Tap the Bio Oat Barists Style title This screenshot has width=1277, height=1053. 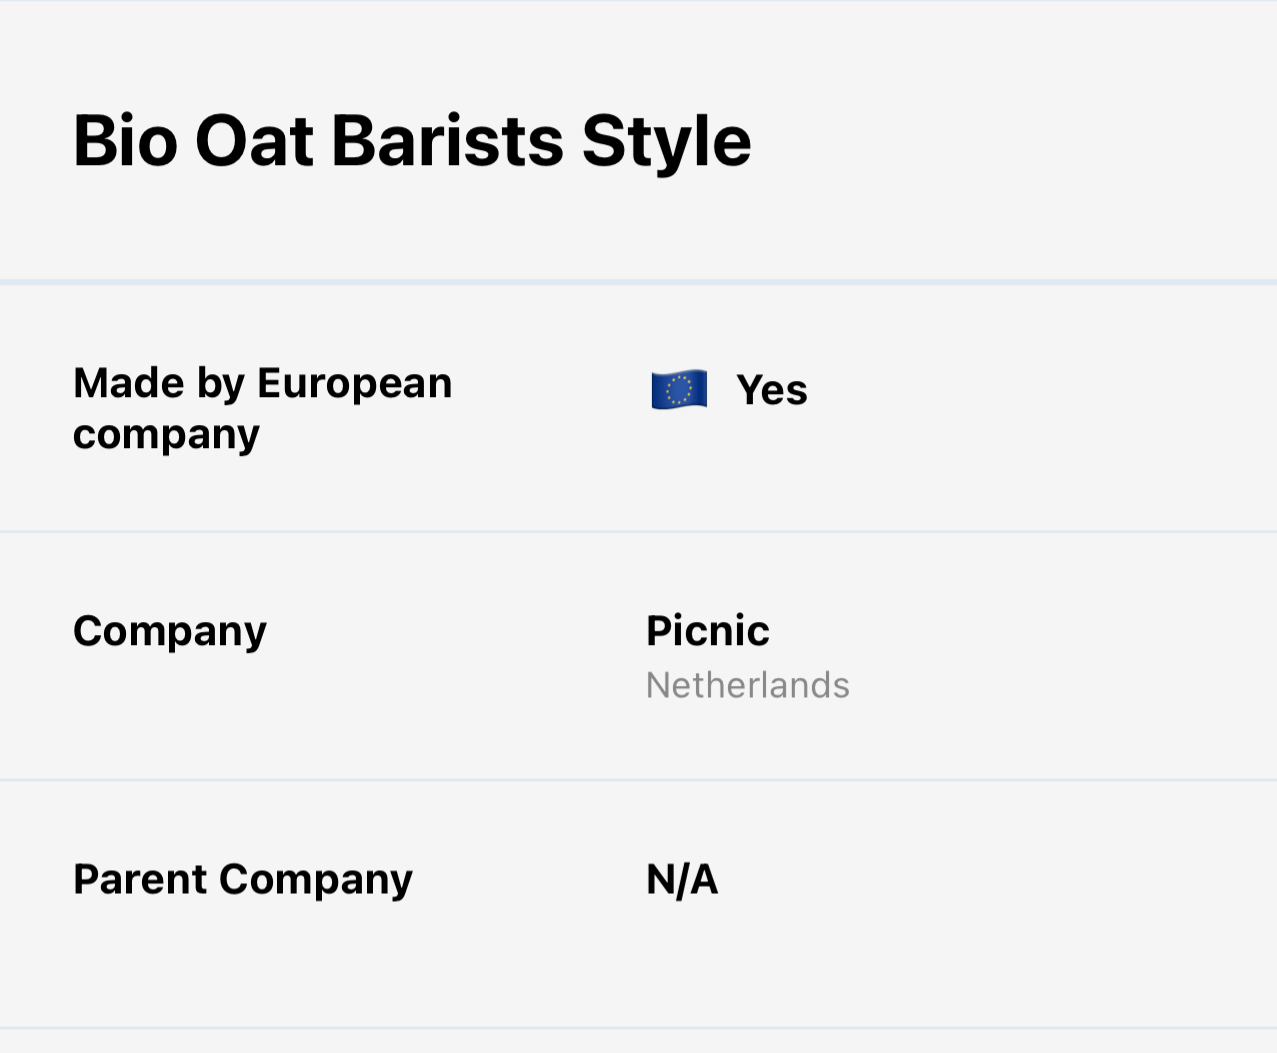411,141
